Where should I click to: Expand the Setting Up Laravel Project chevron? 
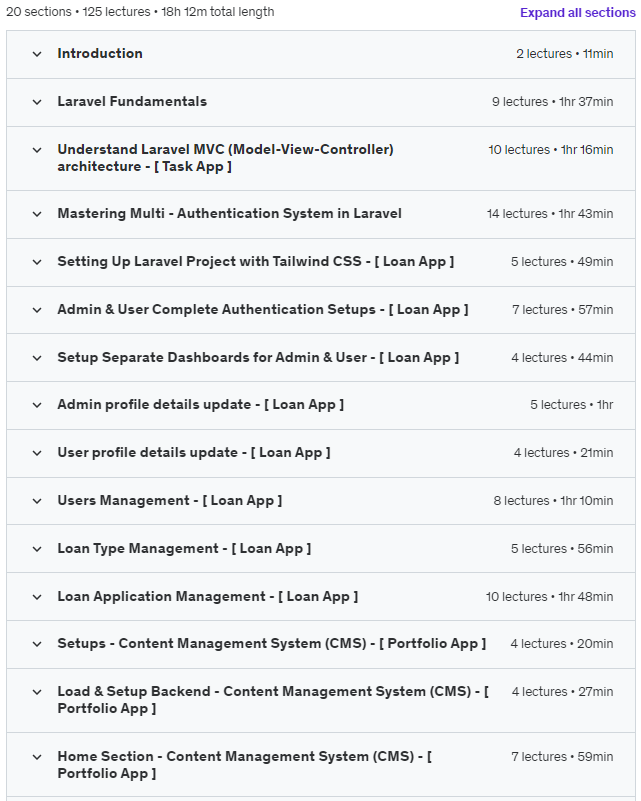tap(37, 262)
